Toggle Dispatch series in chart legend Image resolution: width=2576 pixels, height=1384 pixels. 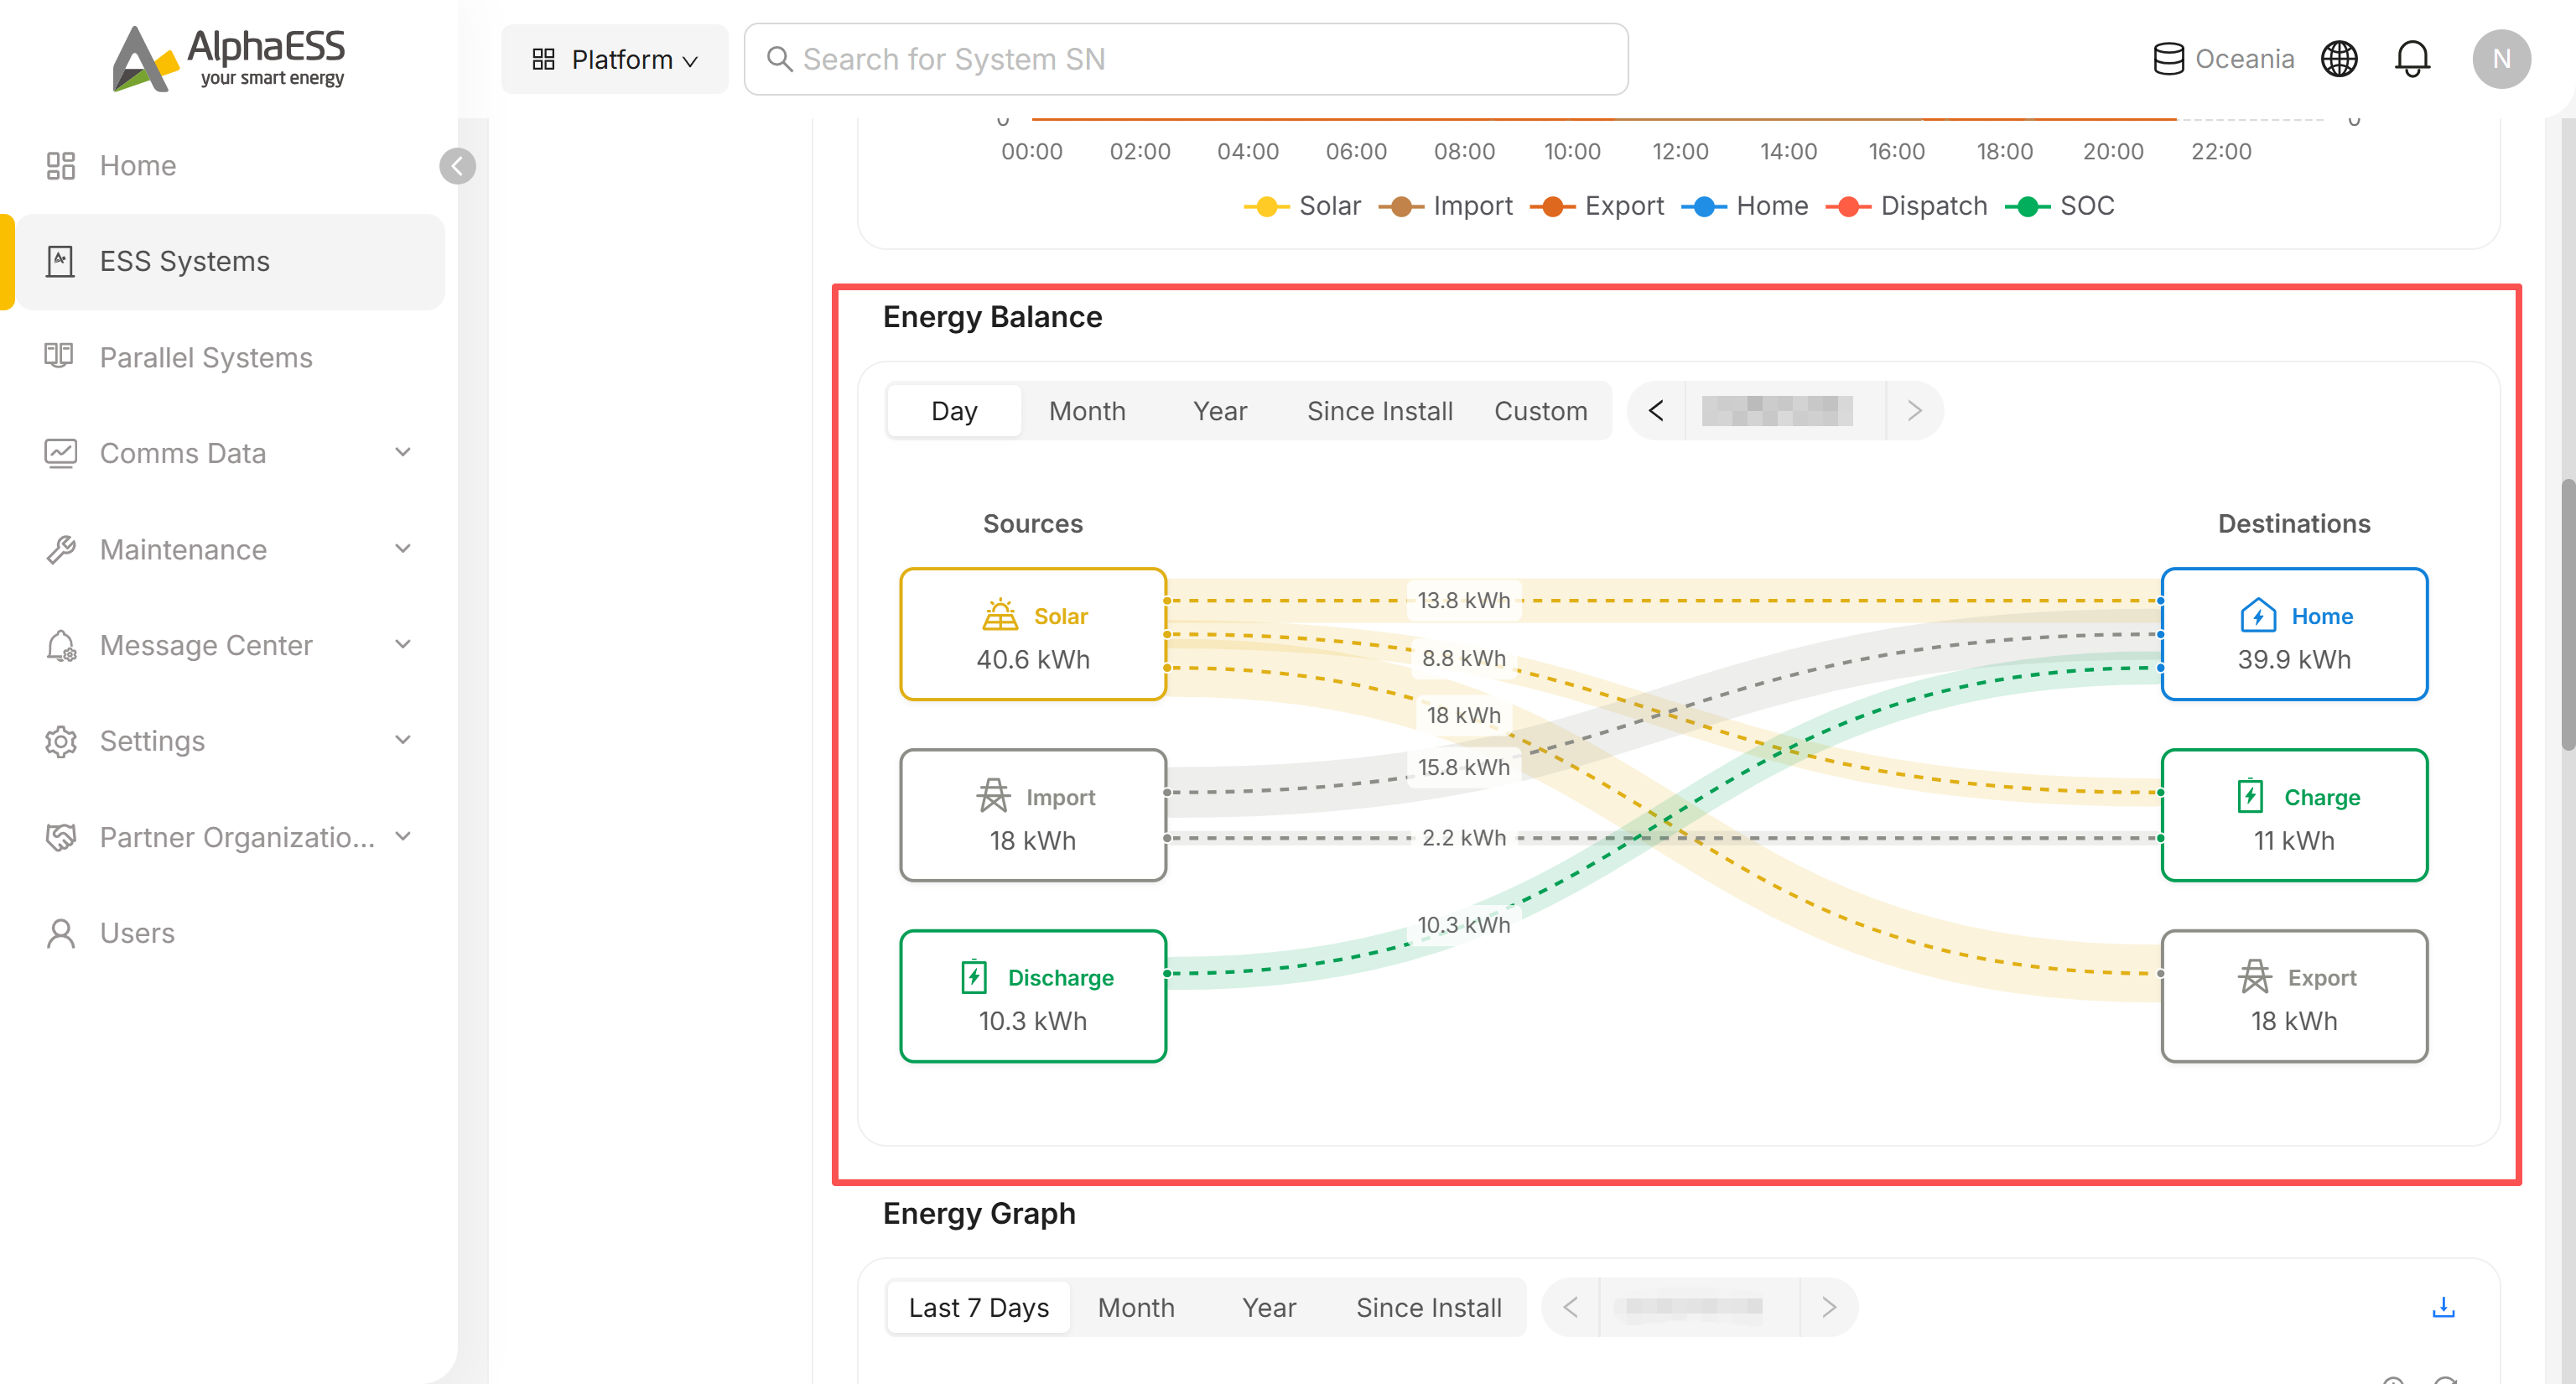1906,206
